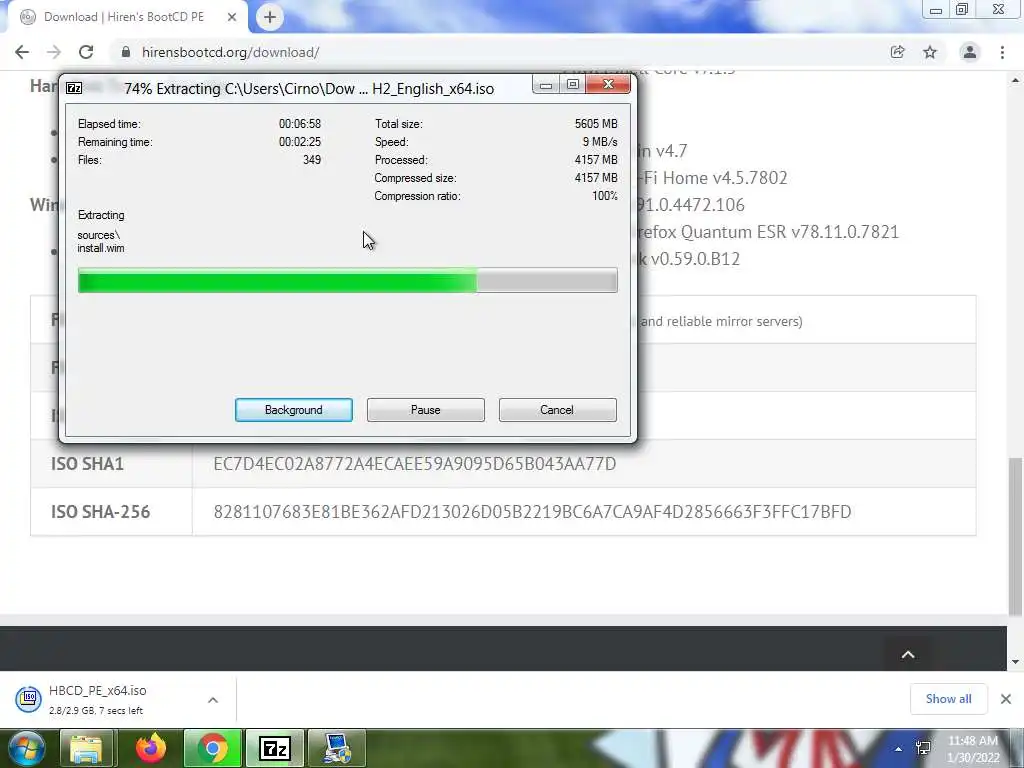This screenshot has height=768, width=1024.
Task: Select the ISO SHA1 hash value
Action: (x=415, y=464)
